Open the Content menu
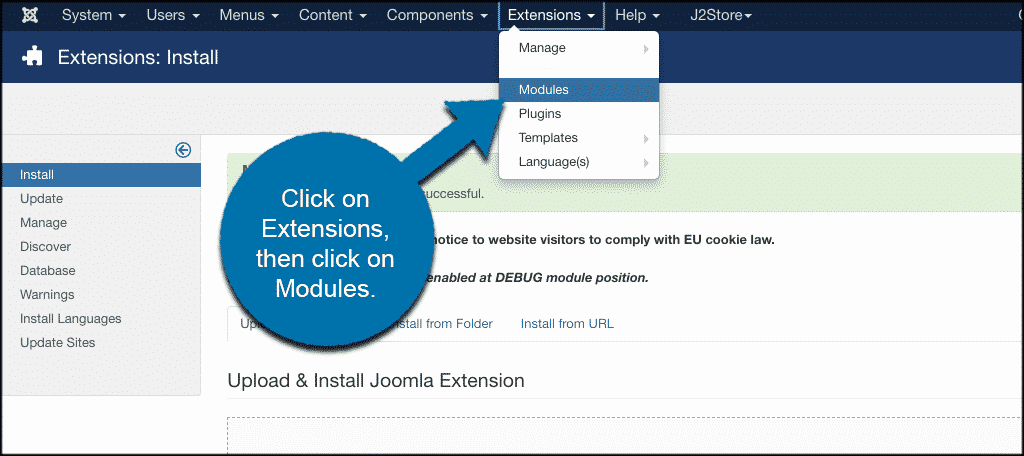The width and height of the screenshot is (1024, 456). coord(332,15)
